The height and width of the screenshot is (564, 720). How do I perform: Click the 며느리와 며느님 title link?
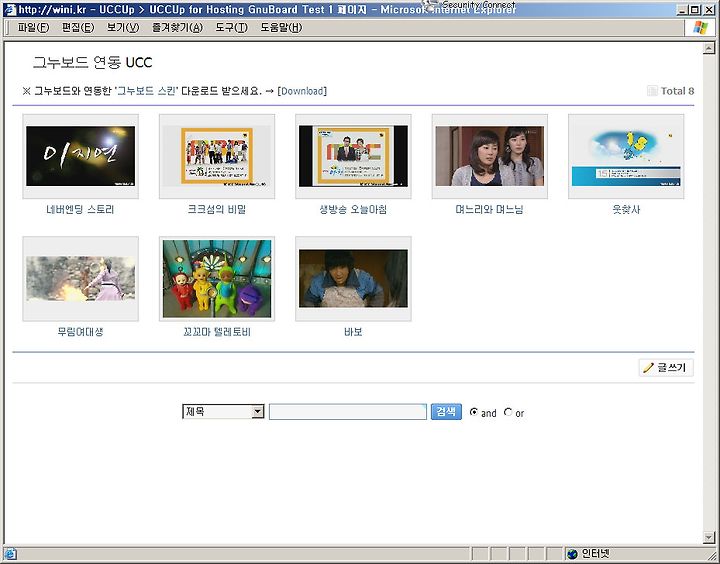(x=489, y=209)
